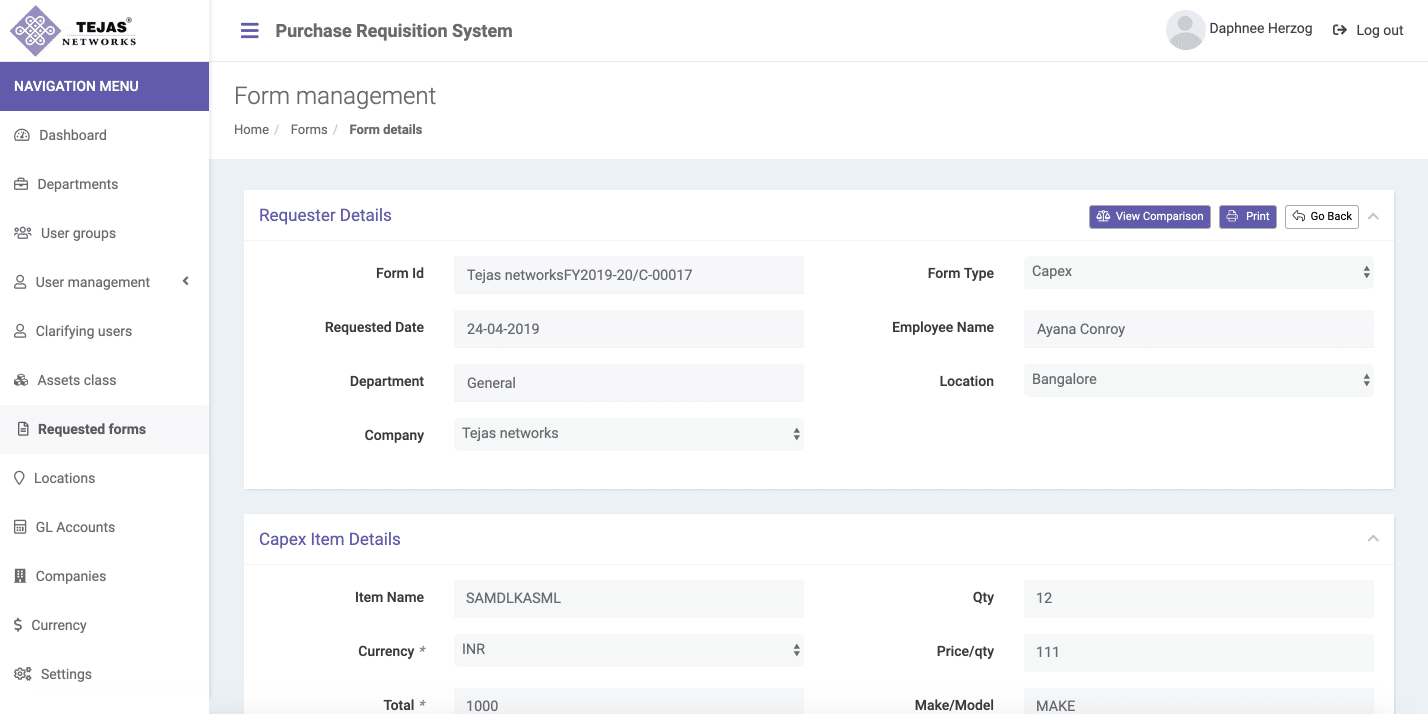Click the Price/qty field showing 111
This screenshot has height=714, width=1428.
1199,652
